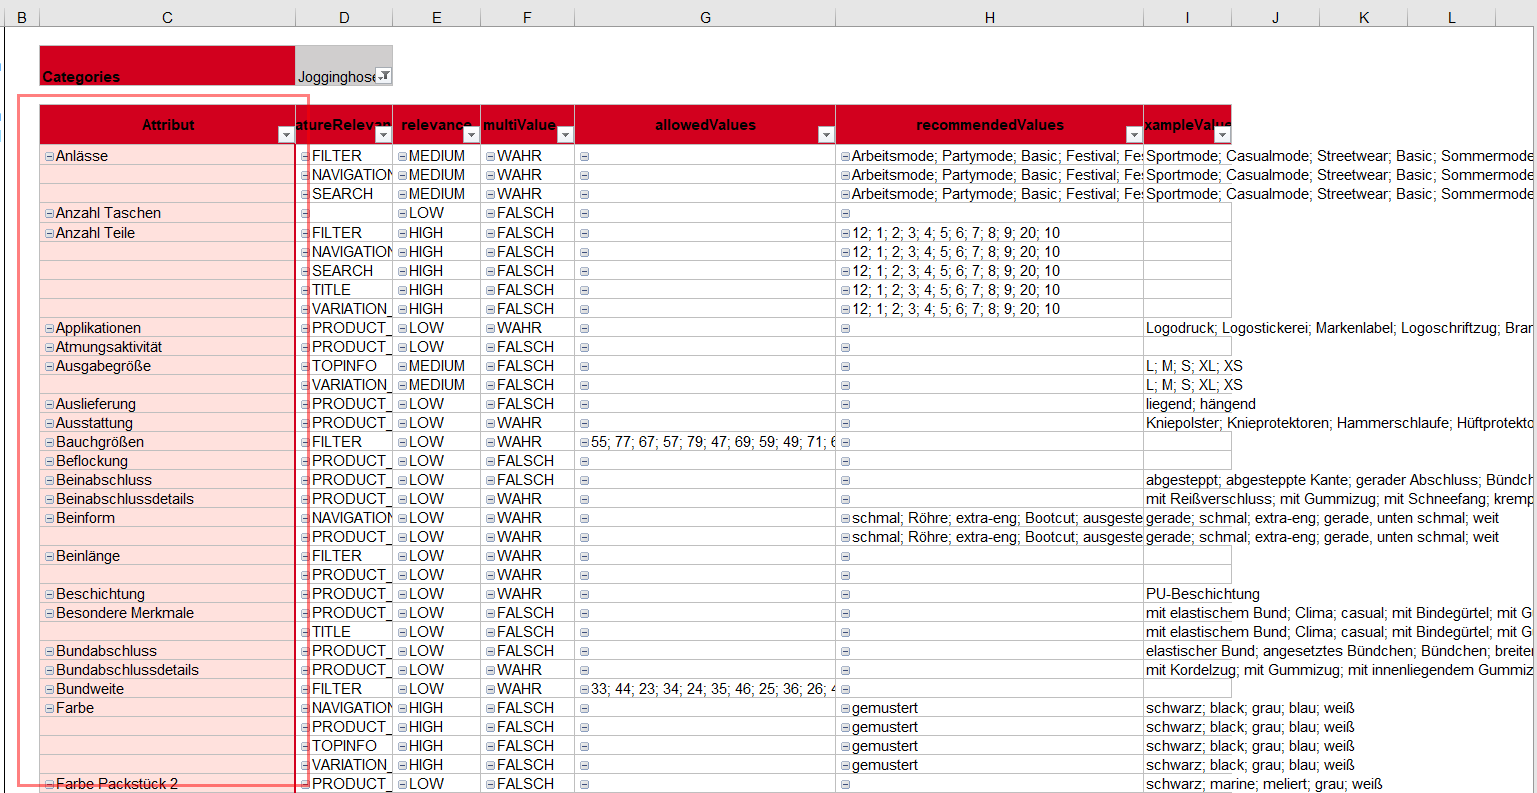The height and width of the screenshot is (793, 1537).
Task: Select column header E
Action: point(436,18)
